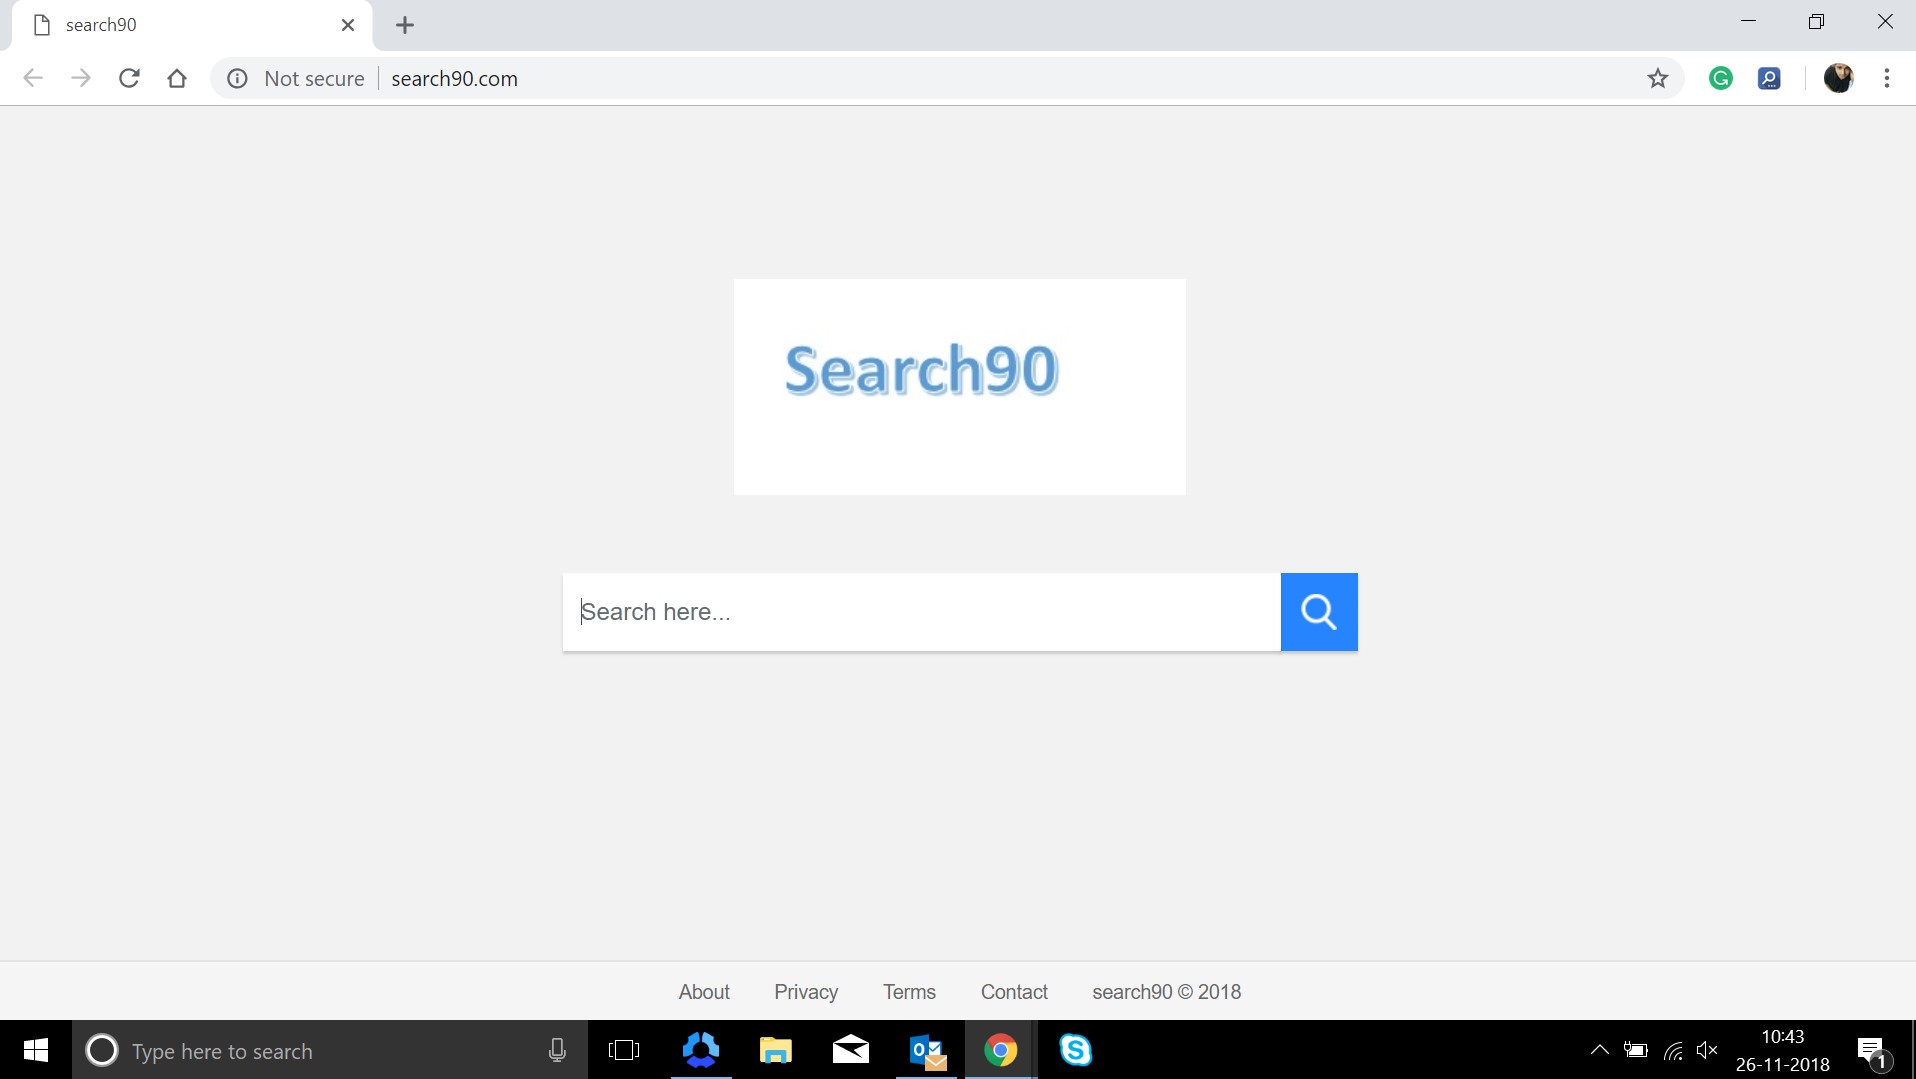
Task: Reload the page
Action: [129, 78]
